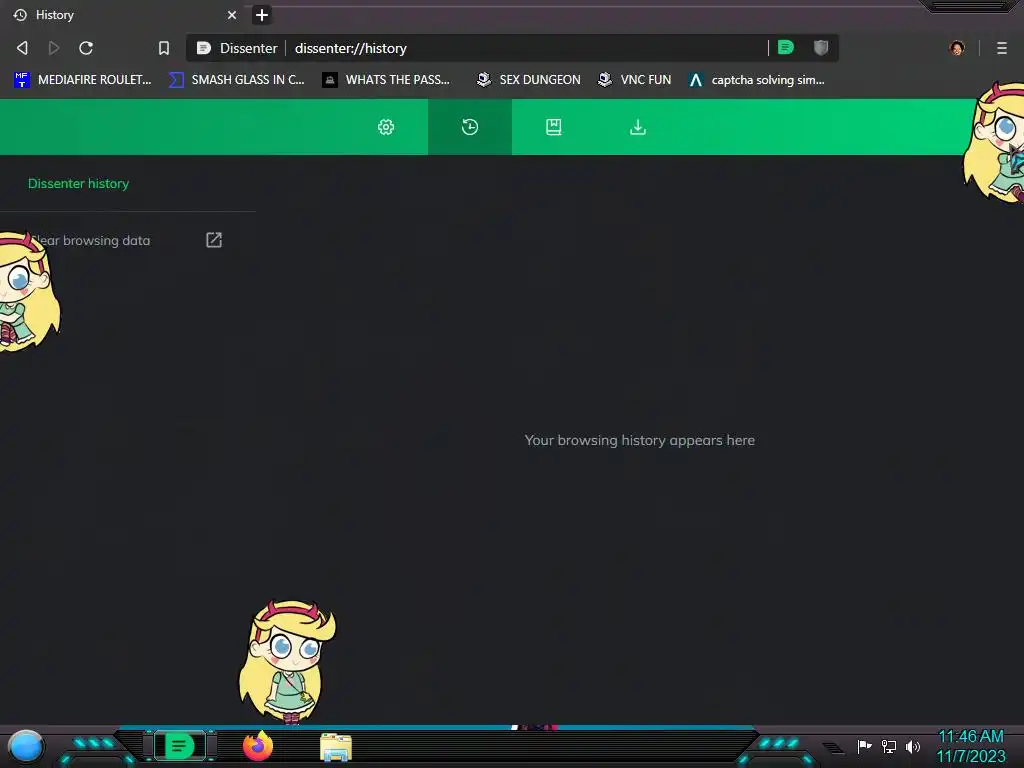Image resolution: width=1024 pixels, height=768 pixels.
Task: Open the browser main menu
Action: tap(1001, 48)
